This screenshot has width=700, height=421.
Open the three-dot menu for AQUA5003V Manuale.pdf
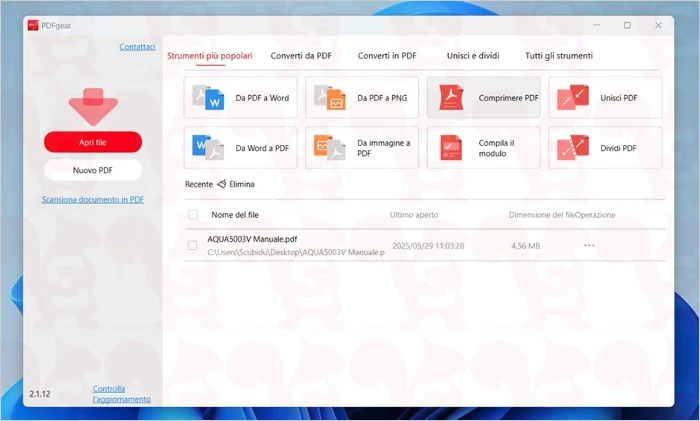pyautogui.click(x=589, y=245)
